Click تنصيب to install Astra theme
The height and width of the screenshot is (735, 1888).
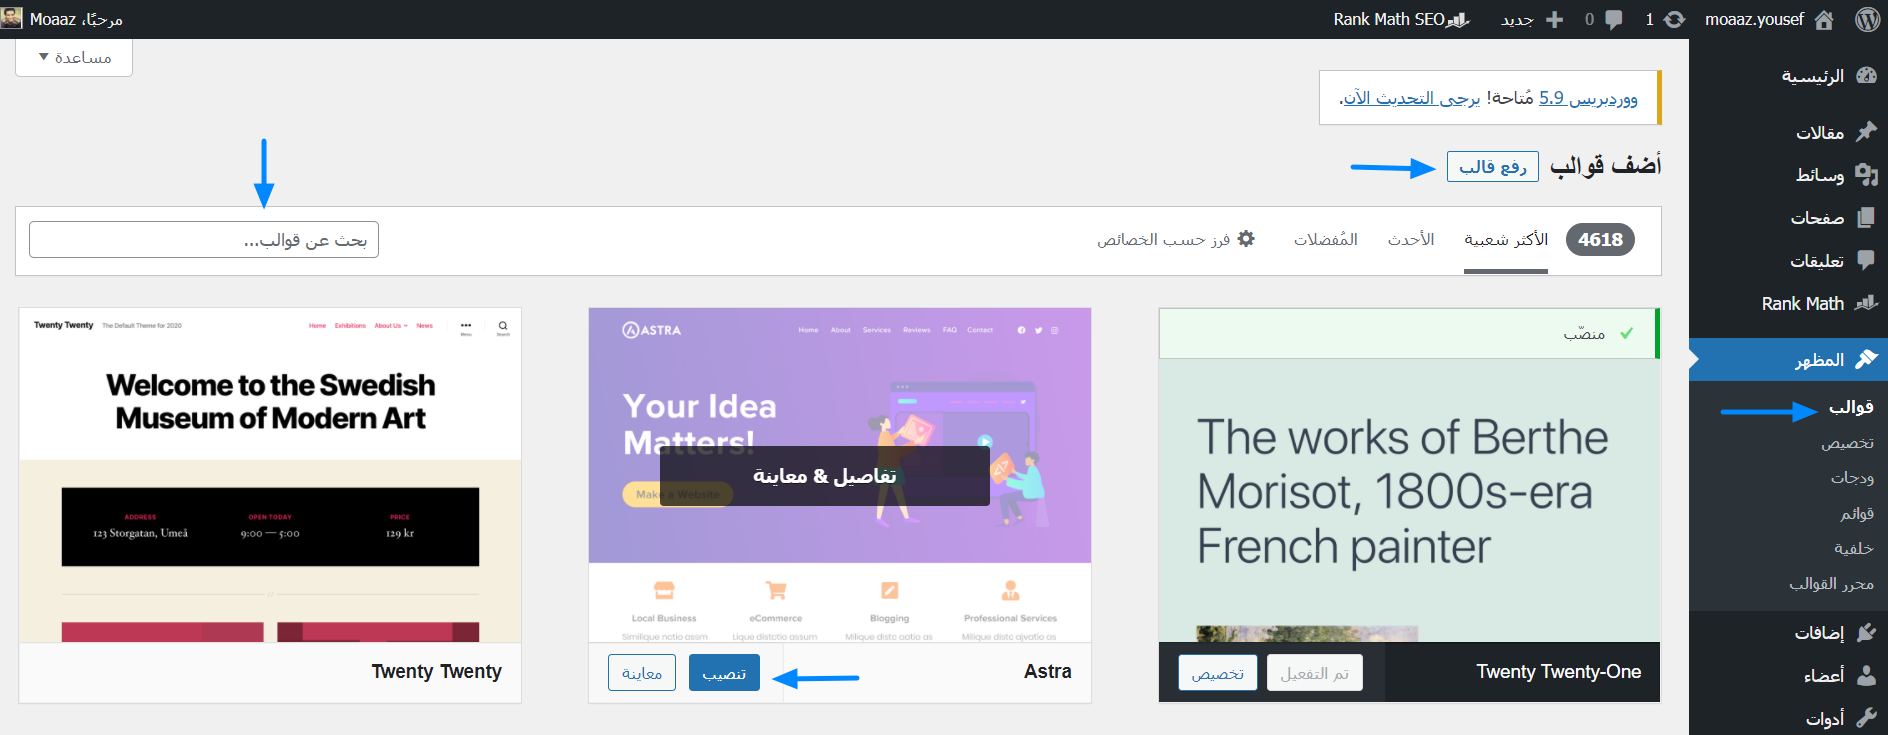[724, 673]
